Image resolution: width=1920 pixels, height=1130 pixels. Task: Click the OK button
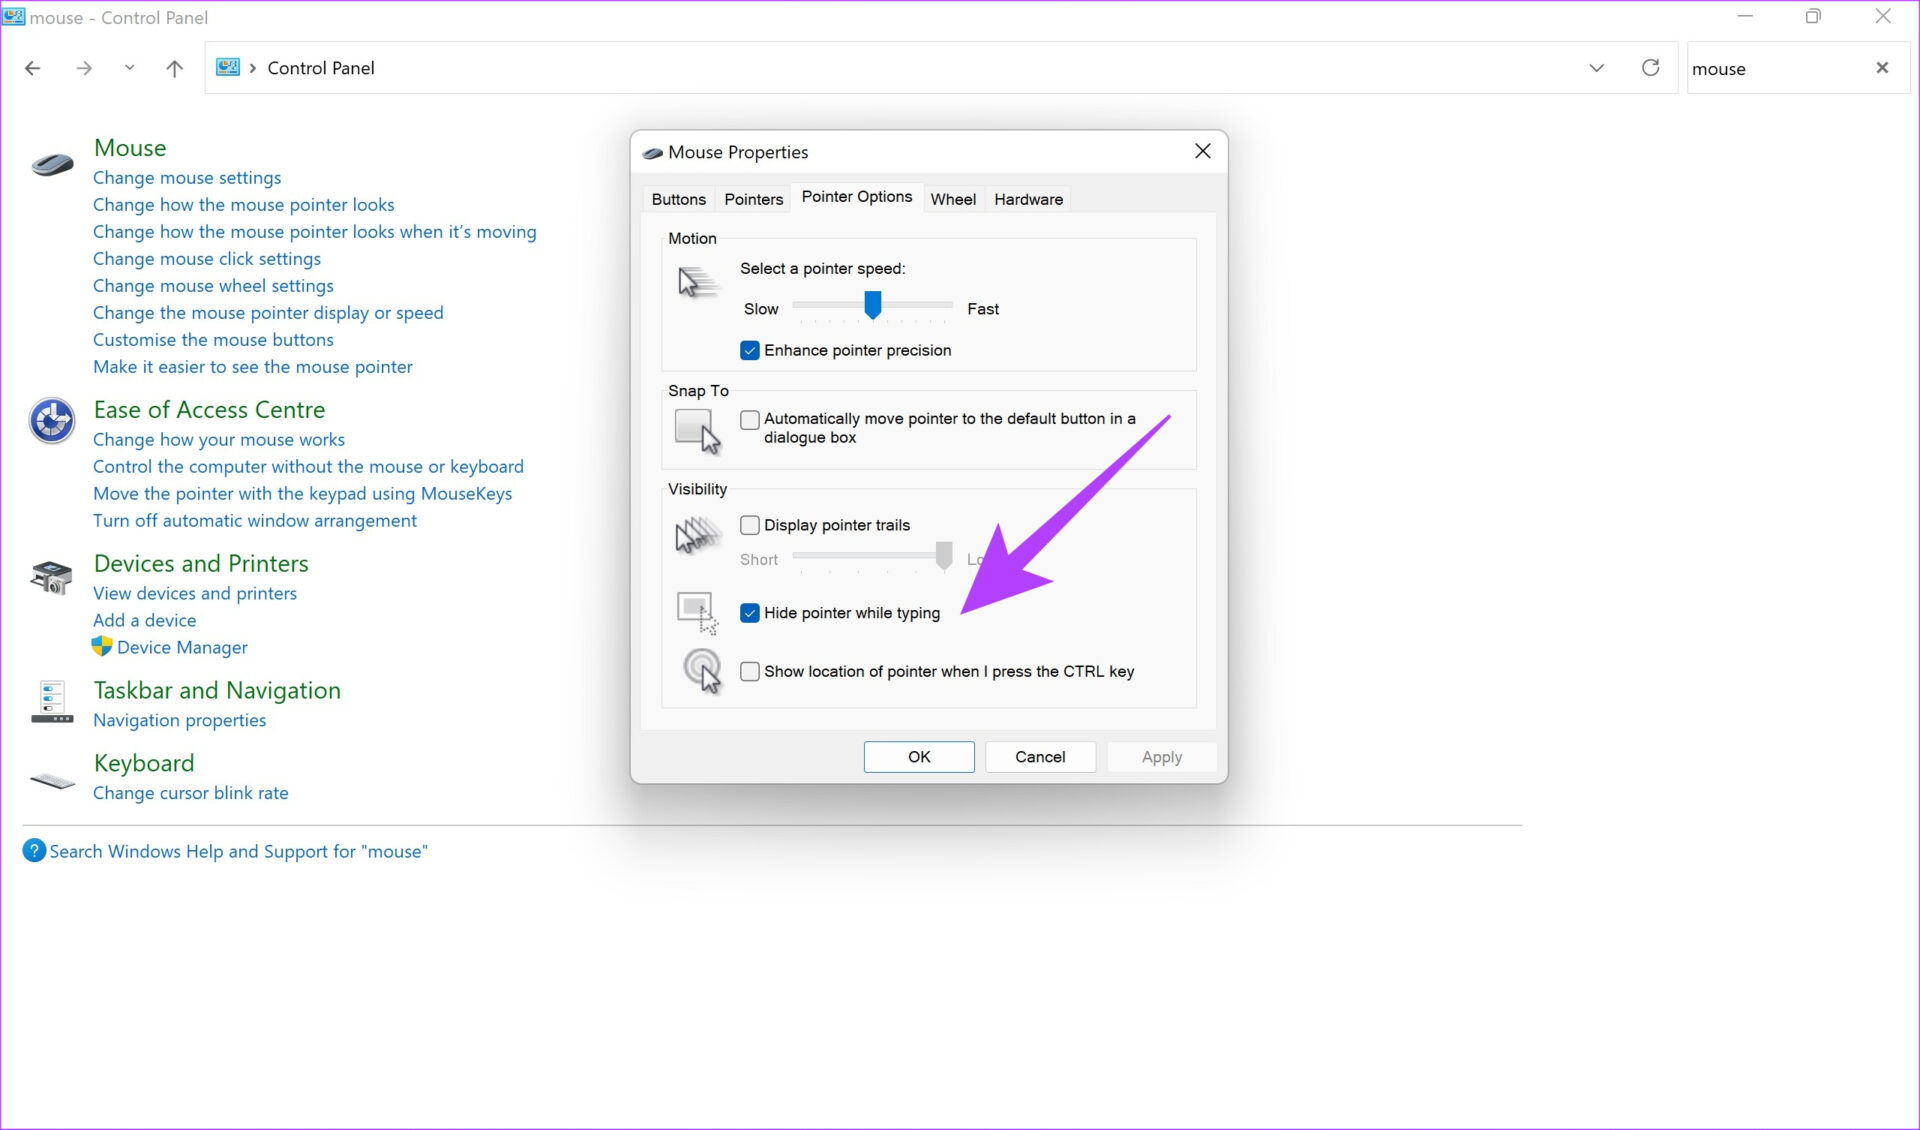tap(919, 757)
